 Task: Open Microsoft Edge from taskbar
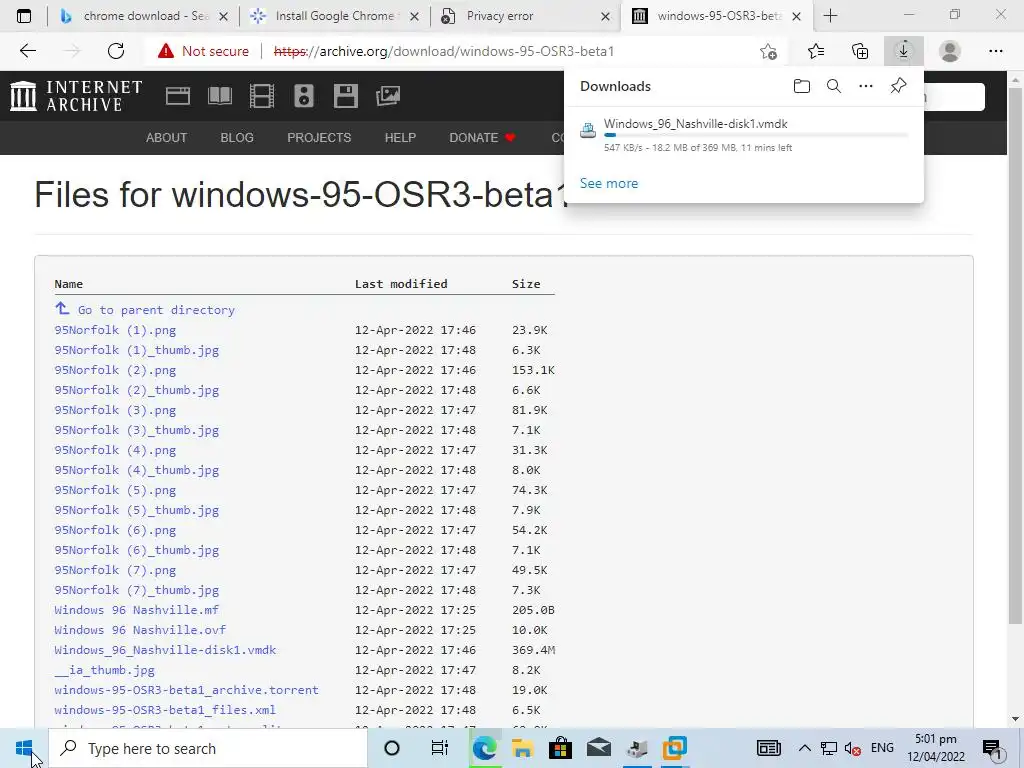pos(484,748)
